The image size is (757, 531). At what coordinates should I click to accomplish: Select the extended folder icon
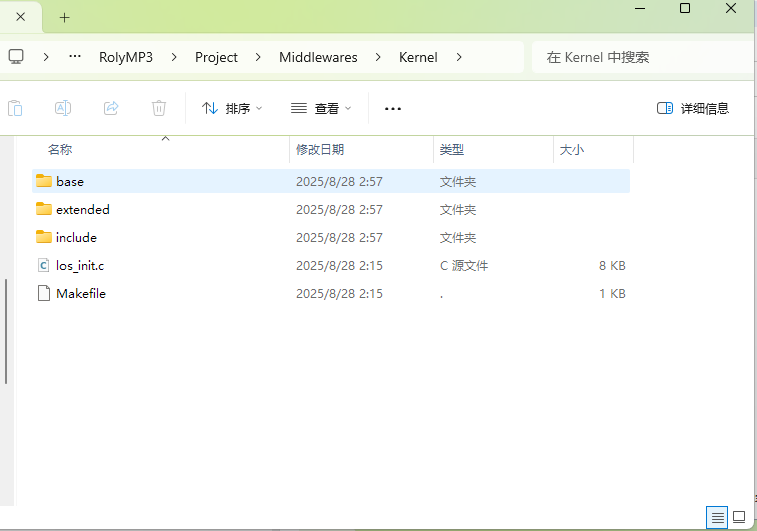coord(44,209)
